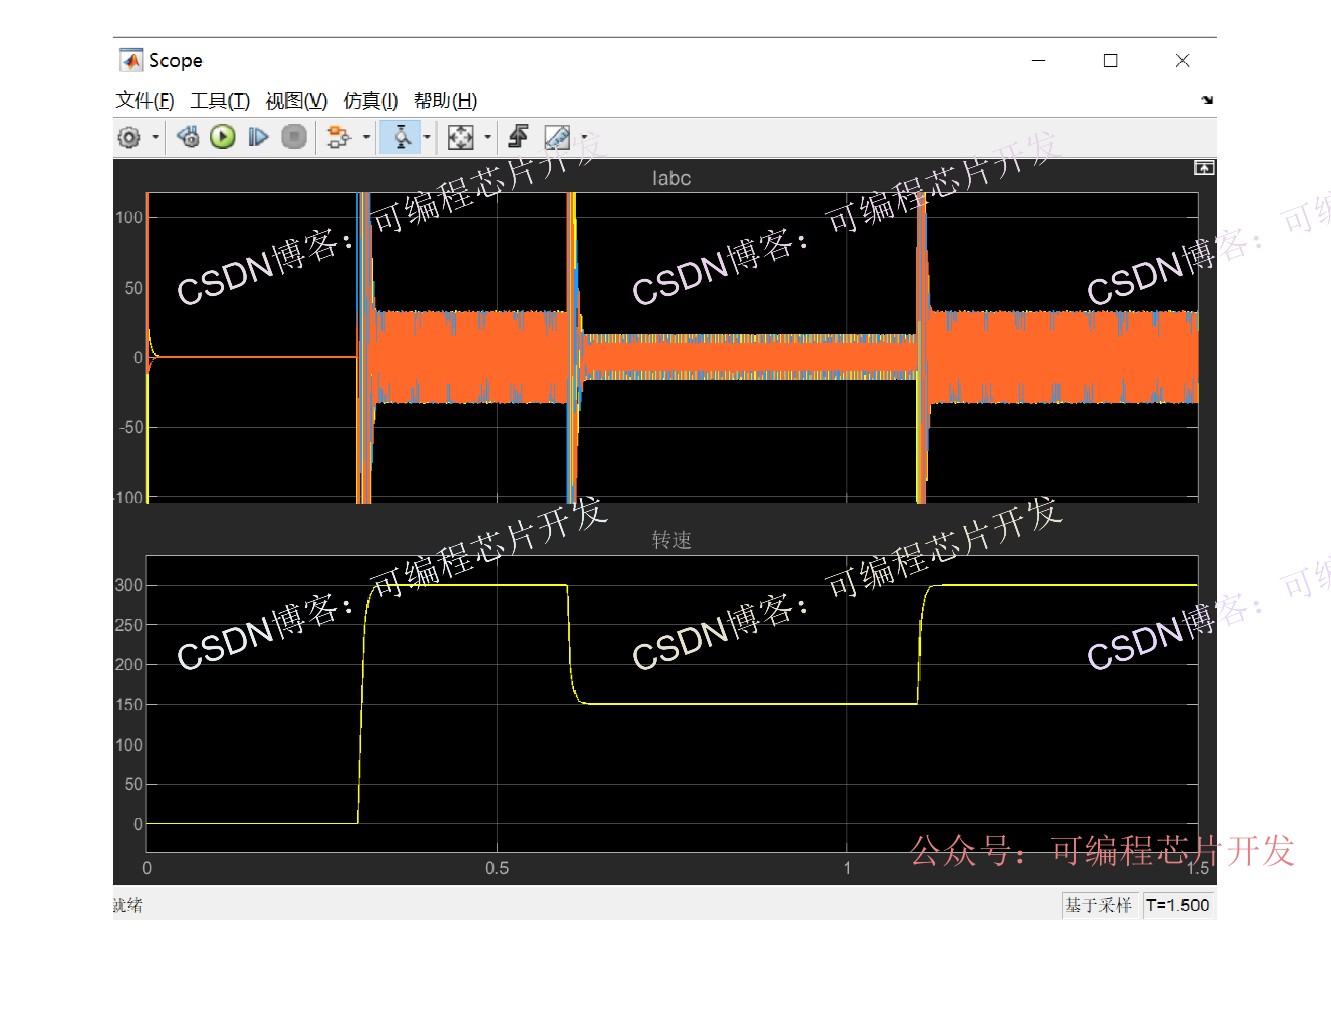This screenshot has width=1331, height=1022.
Task: Expand the configuration properties dropdown arrow
Action: click(x=155, y=137)
